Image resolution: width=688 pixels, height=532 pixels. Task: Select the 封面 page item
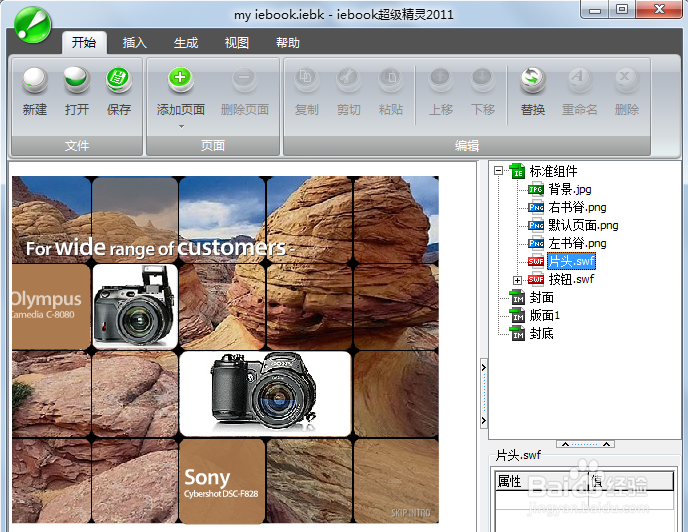tap(541, 298)
